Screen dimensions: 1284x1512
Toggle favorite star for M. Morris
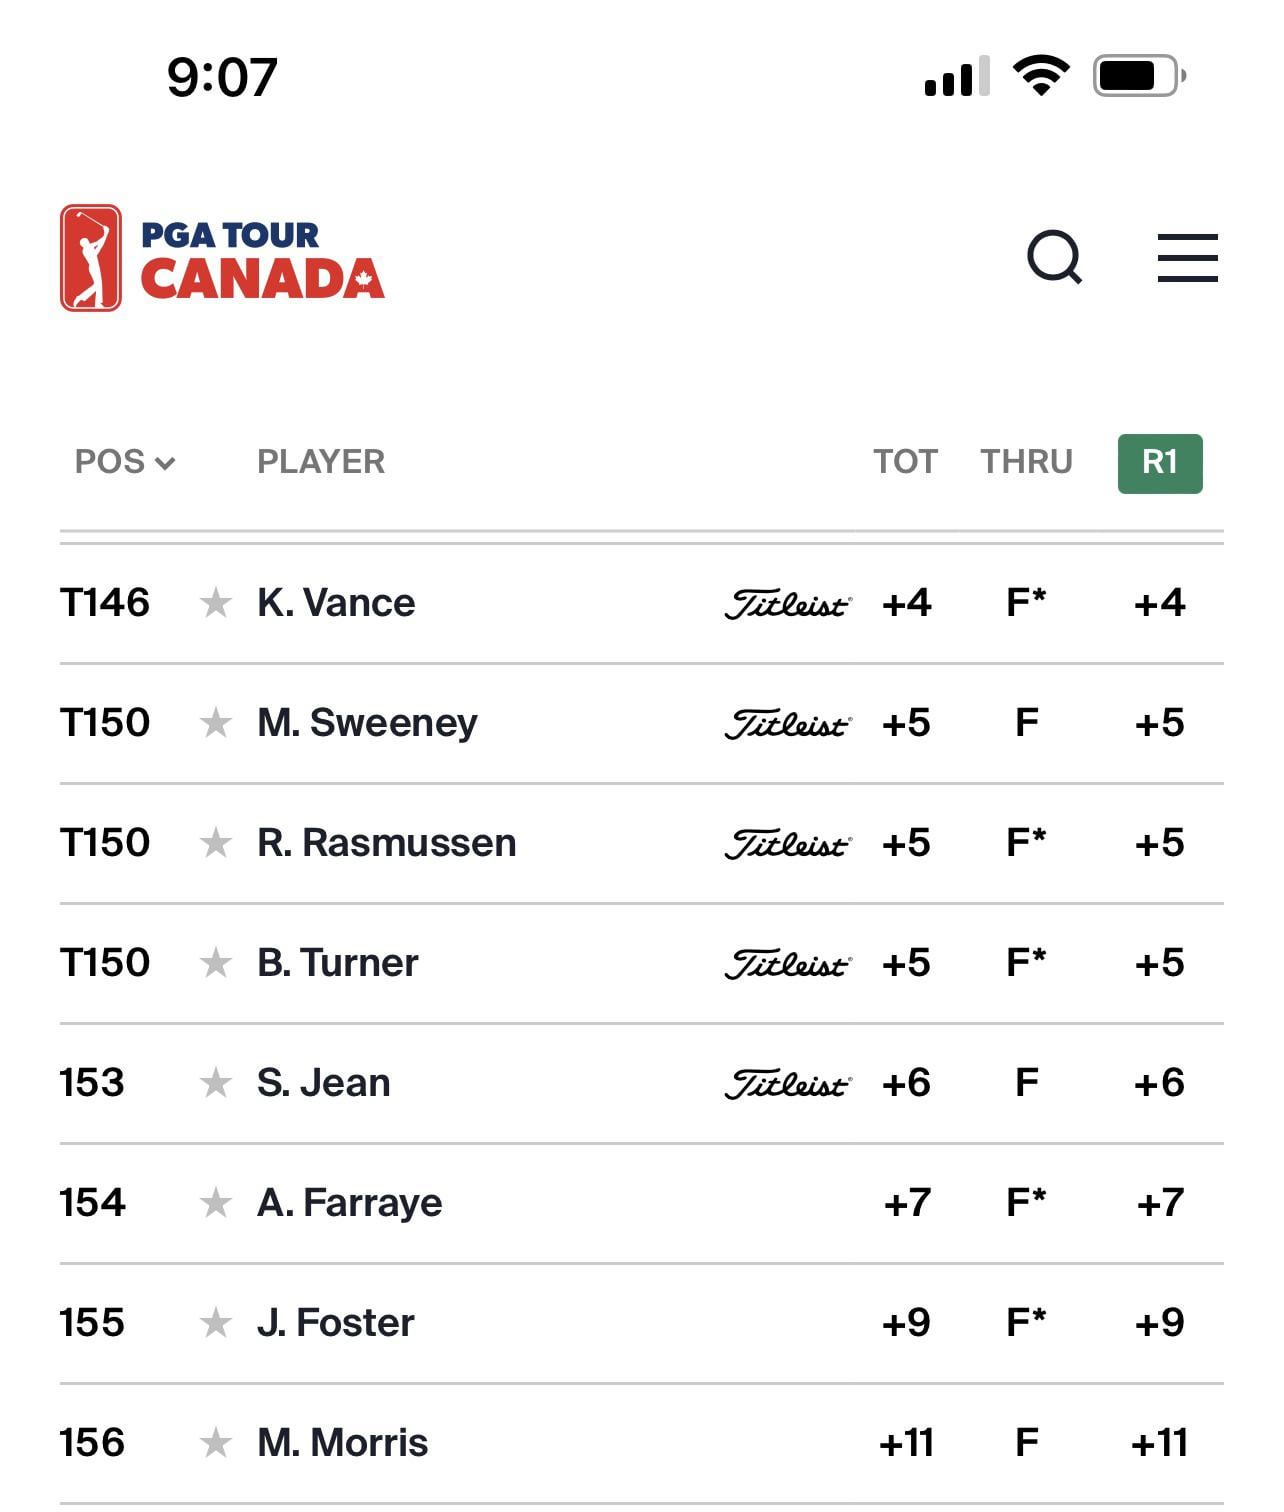point(215,1443)
